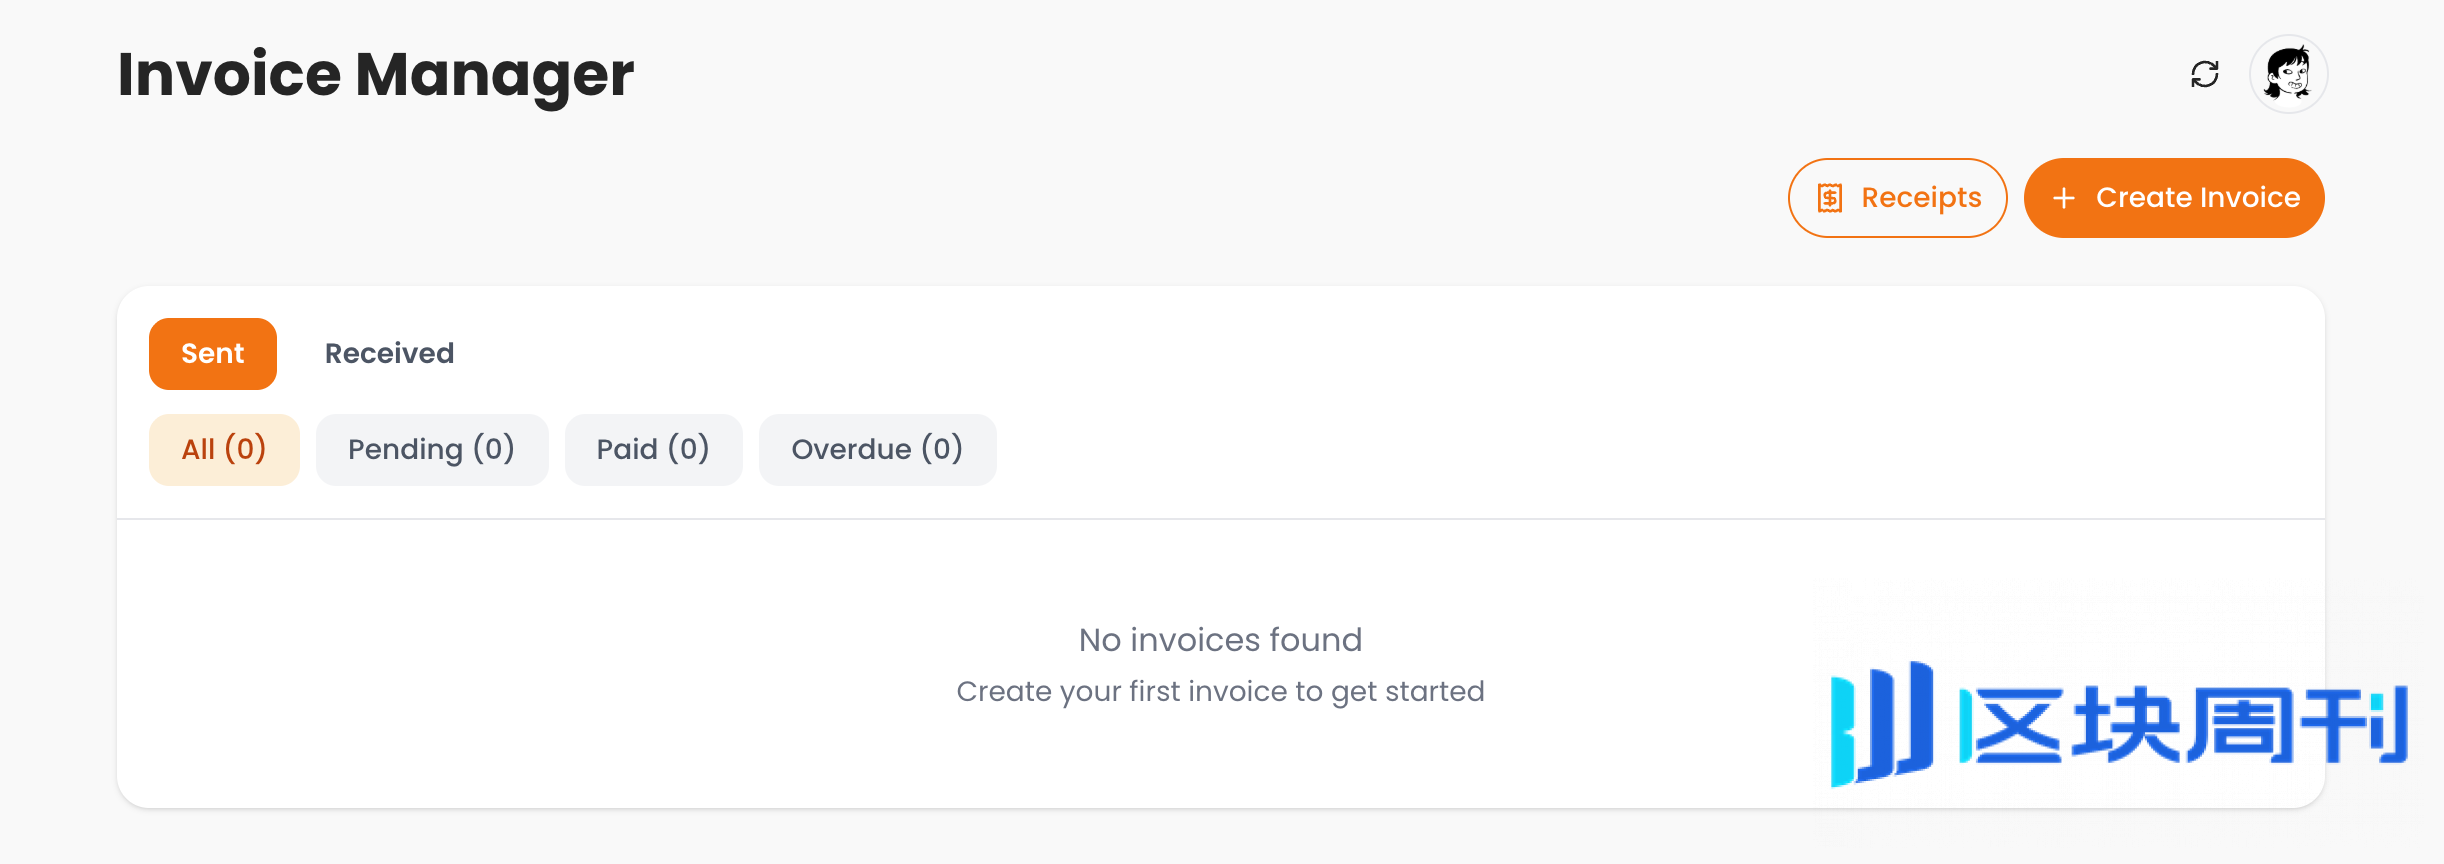Switch to the Sent tab
2444x864 pixels.
click(212, 354)
